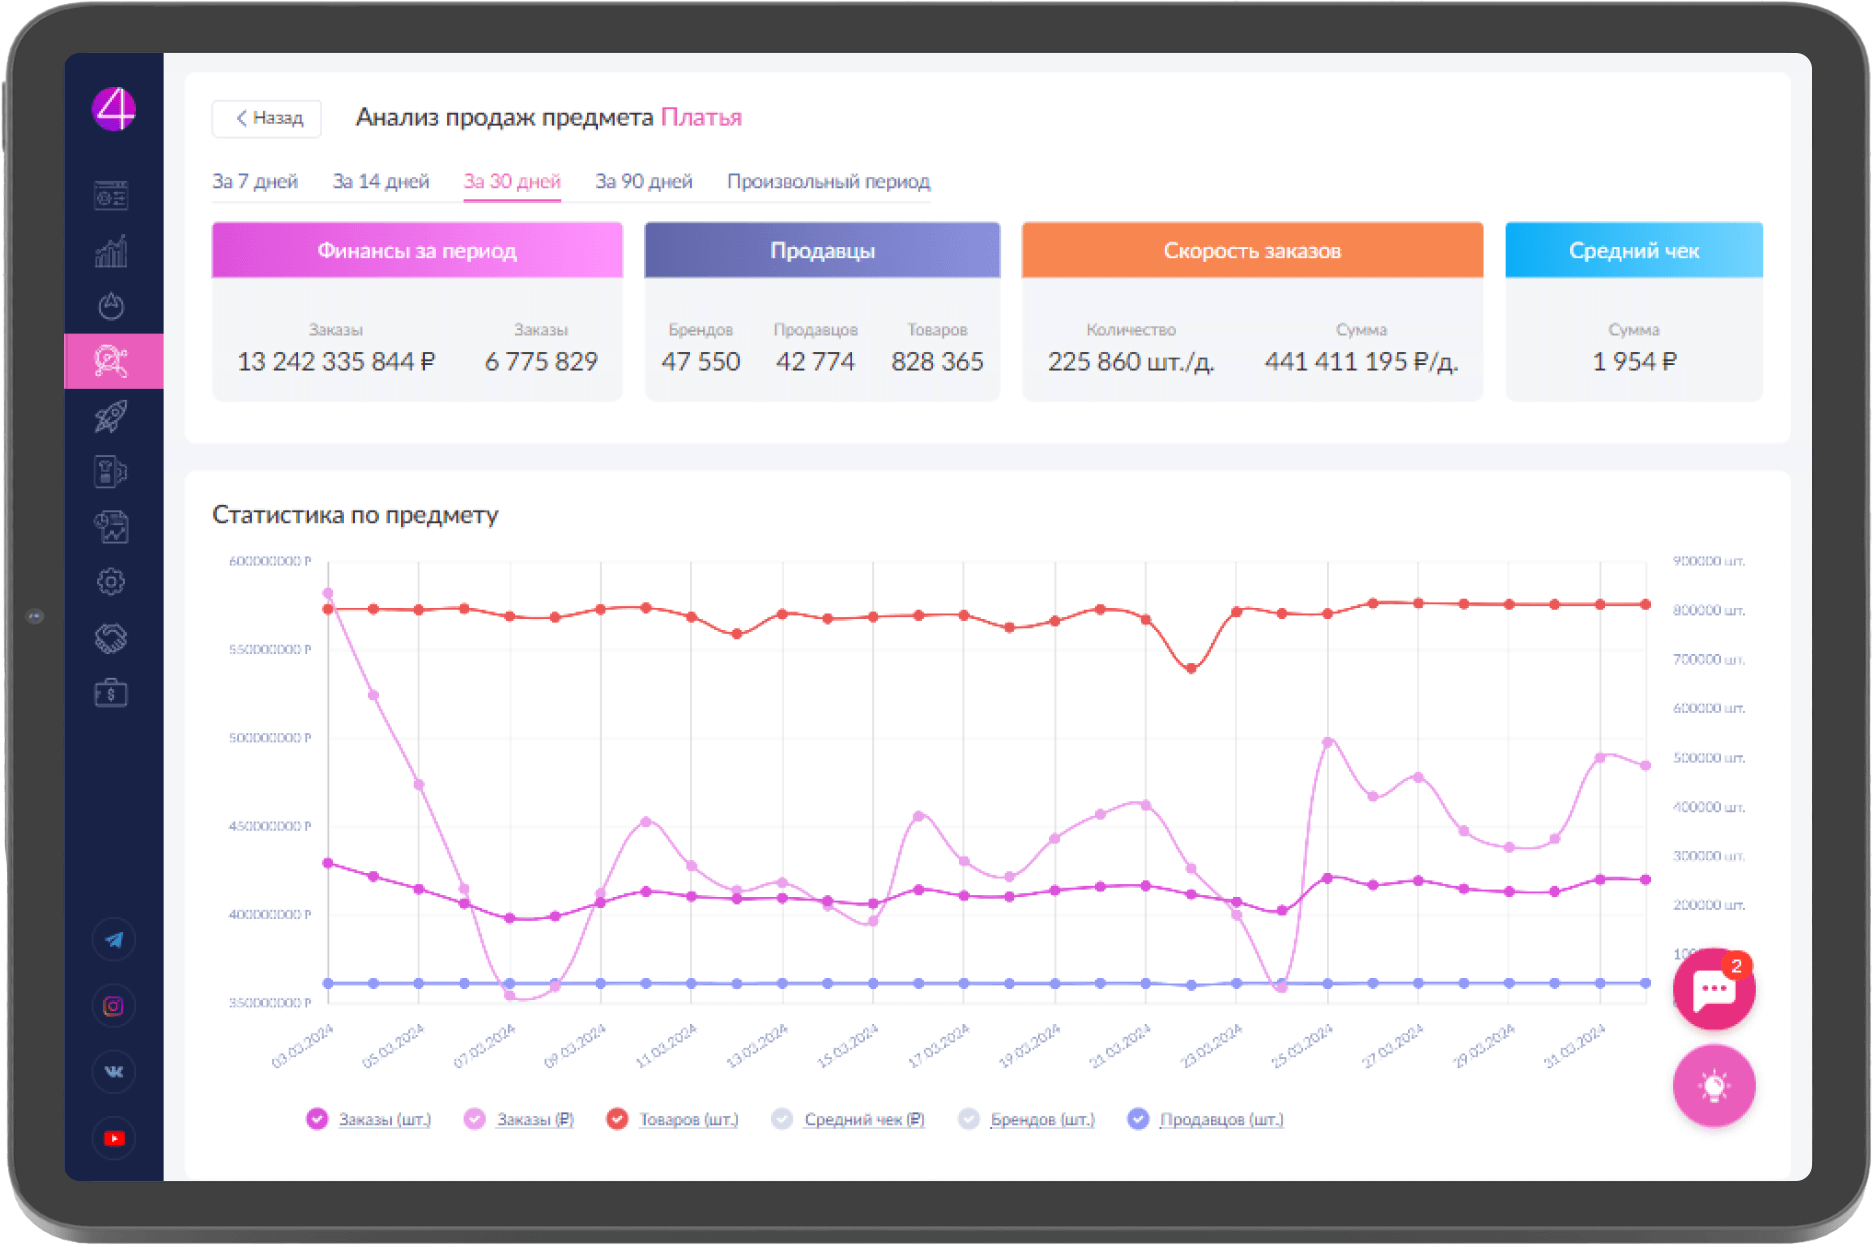This screenshot has width=1873, height=1245.
Task: Open Произвольный период tab
Action: coord(828,181)
